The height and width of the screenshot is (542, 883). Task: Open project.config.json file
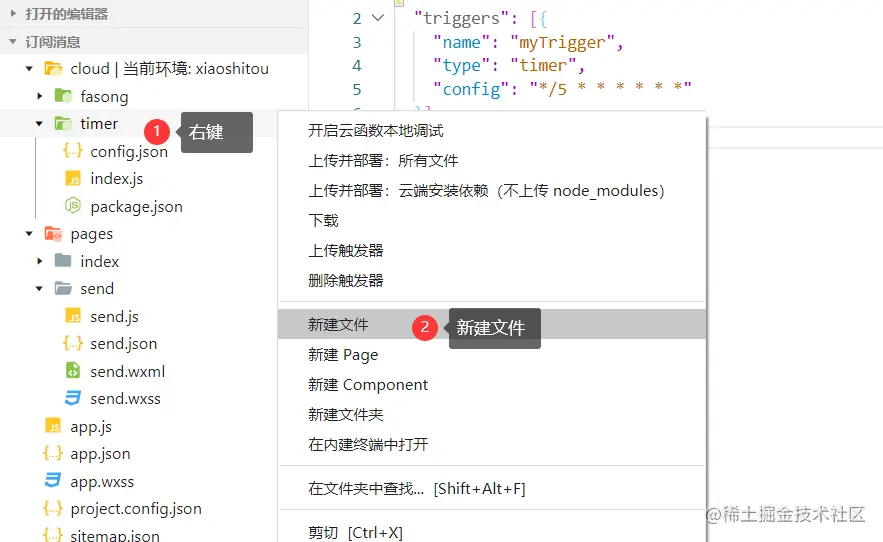pos(136,509)
